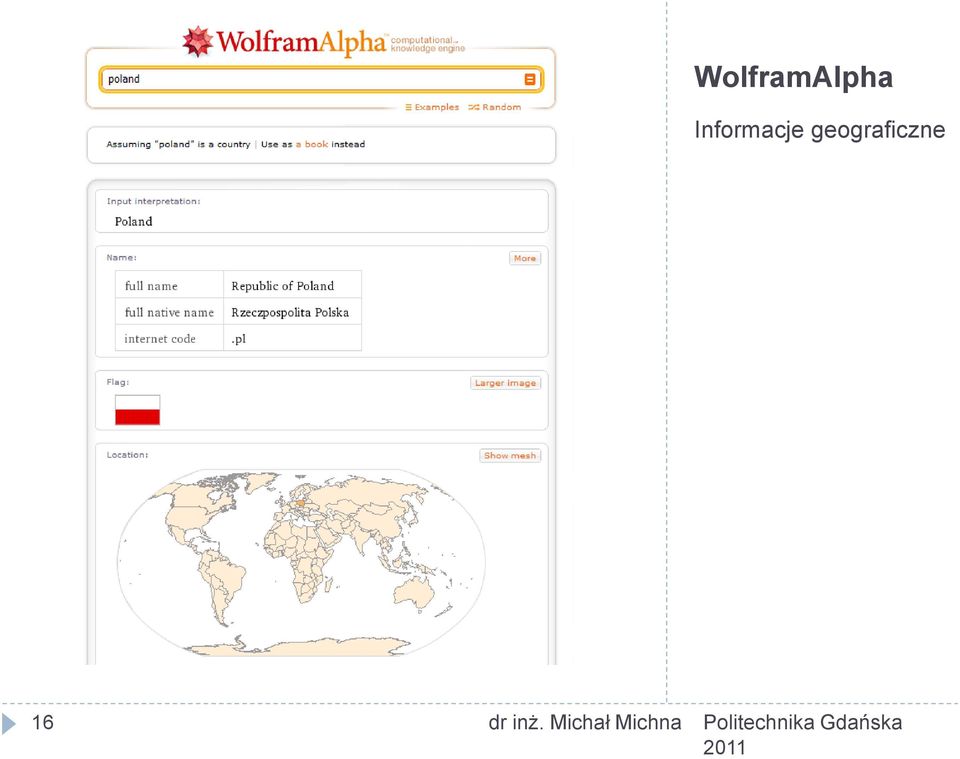Screen dimensions: 960x759
Task: Click the "full name" row label
Action: [x=151, y=286]
